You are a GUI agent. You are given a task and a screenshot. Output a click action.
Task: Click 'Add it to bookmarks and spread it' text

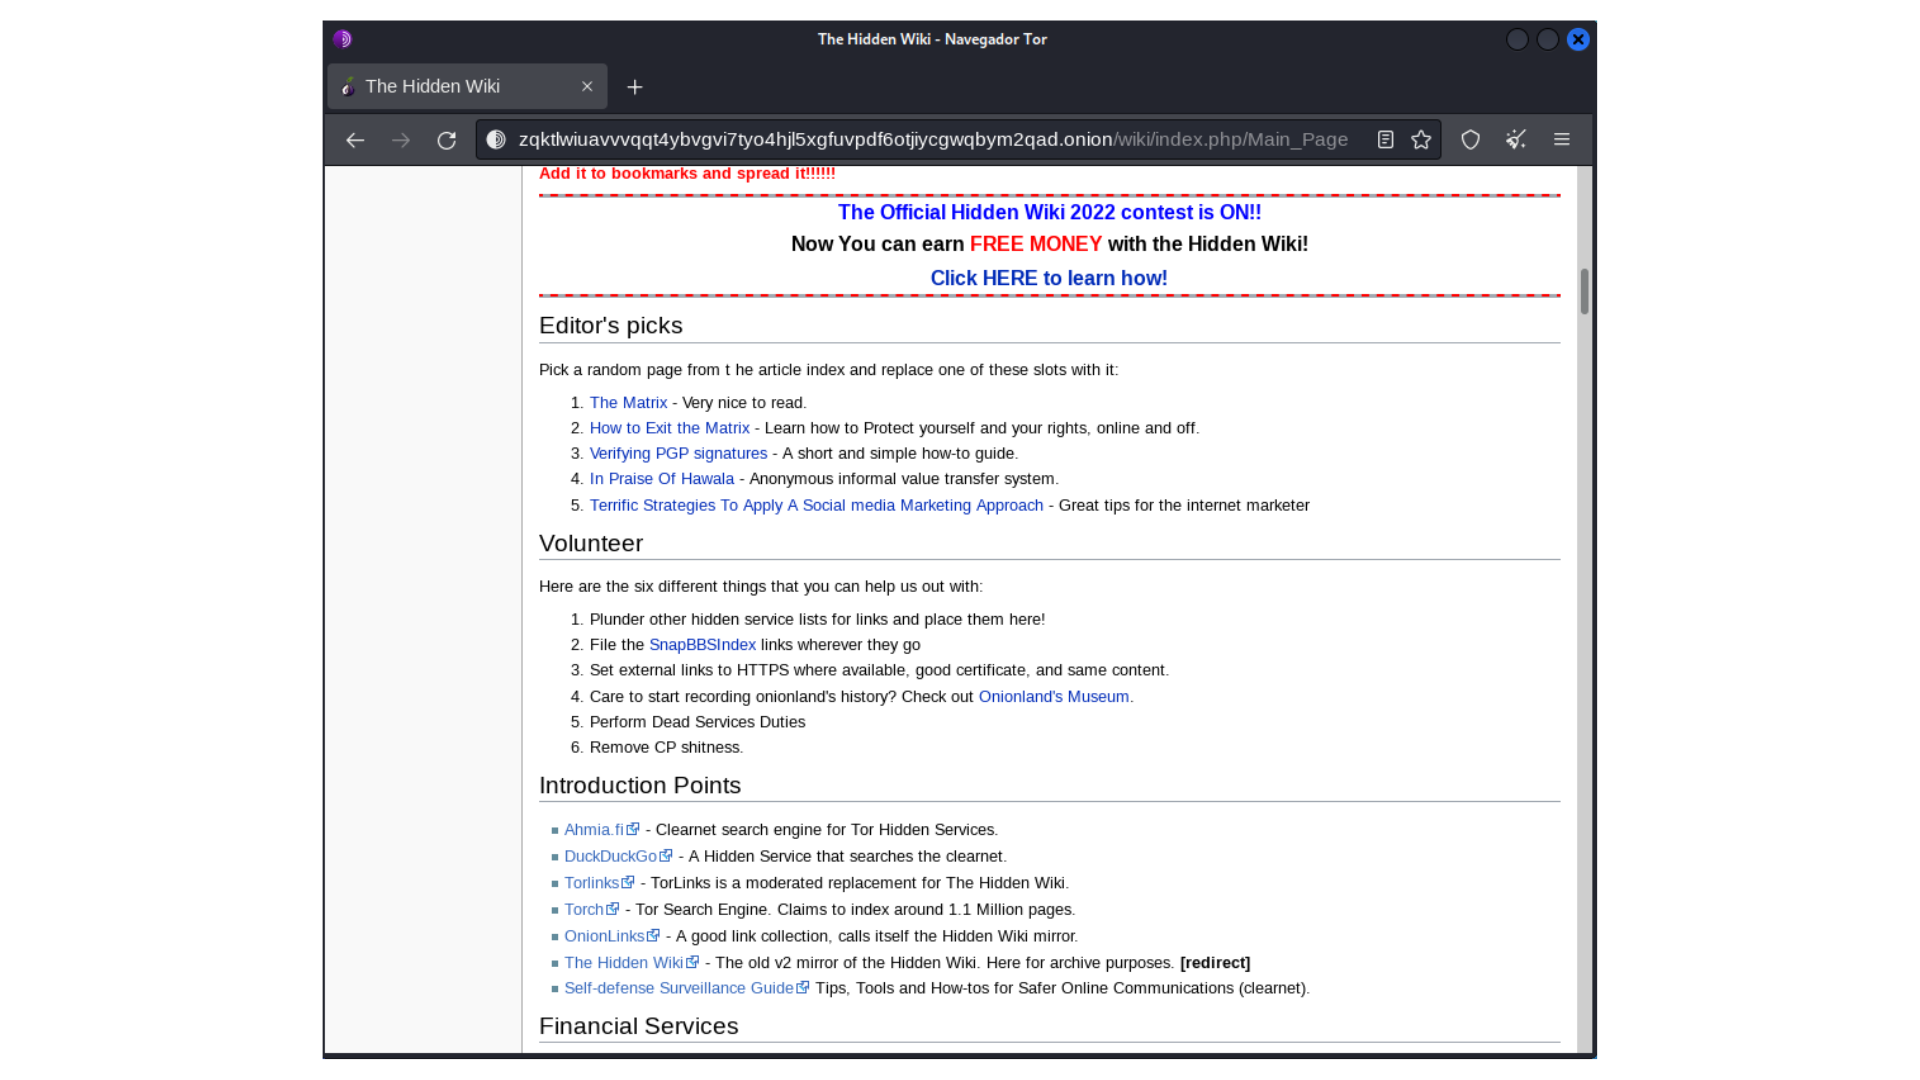click(687, 174)
